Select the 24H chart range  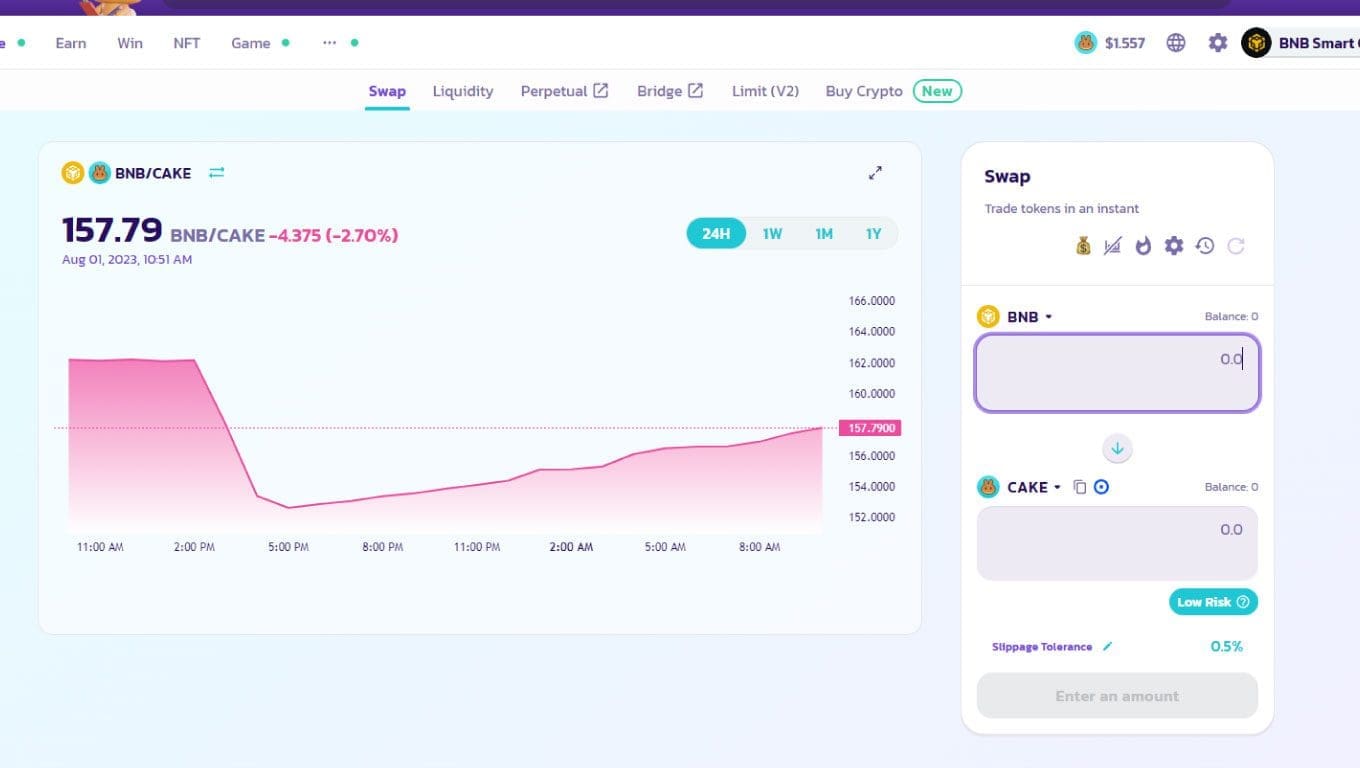pyautogui.click(x=716, y=234)
